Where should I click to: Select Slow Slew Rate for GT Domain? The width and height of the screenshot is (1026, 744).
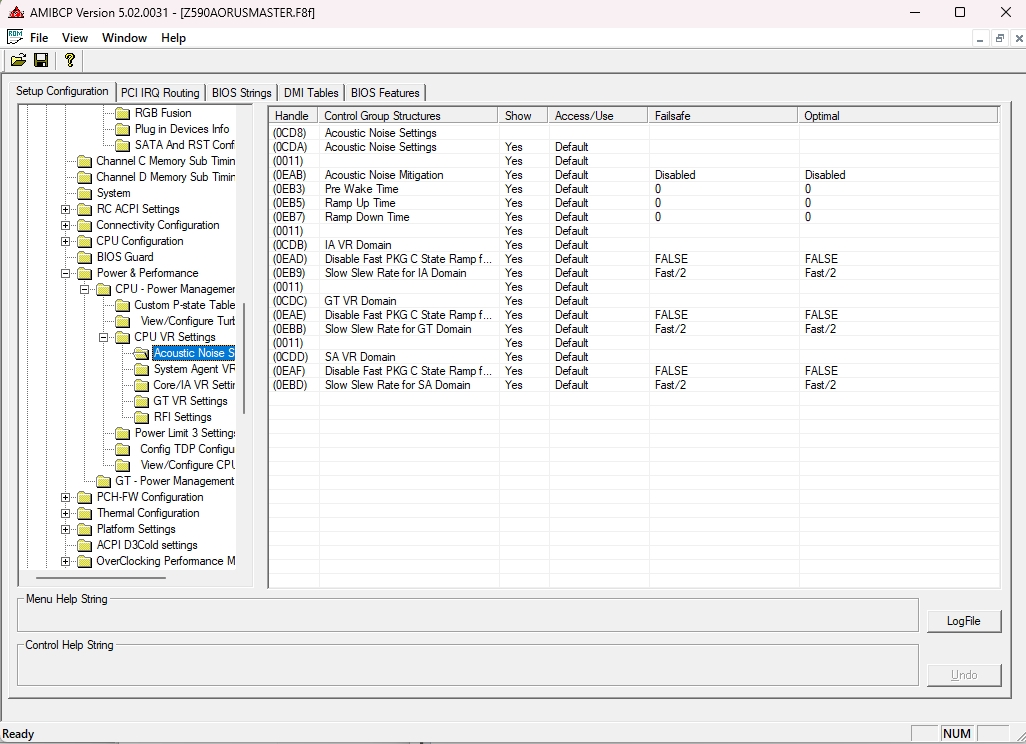(x=633, y=329)
